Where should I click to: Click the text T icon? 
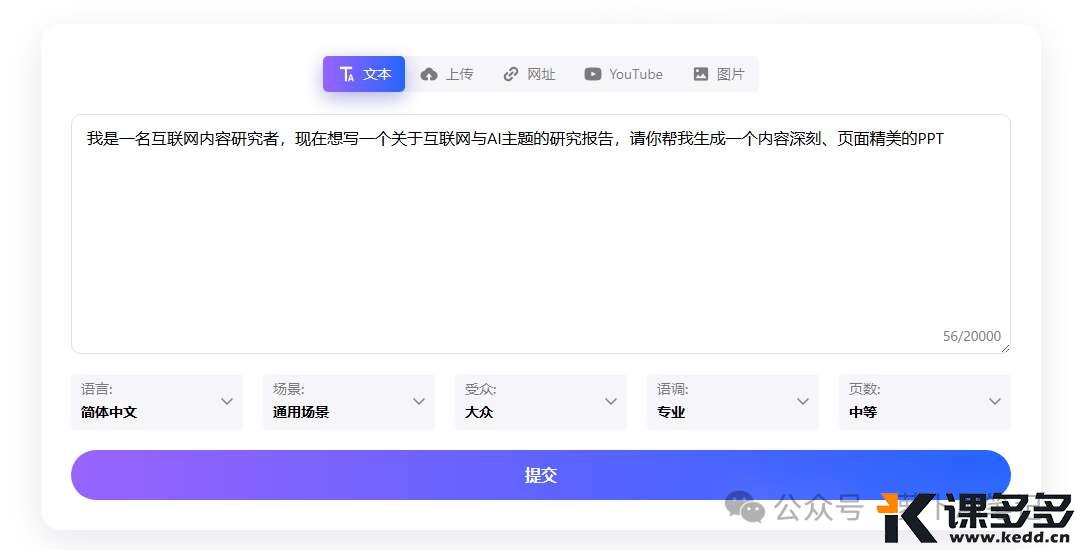click(347, 74)
